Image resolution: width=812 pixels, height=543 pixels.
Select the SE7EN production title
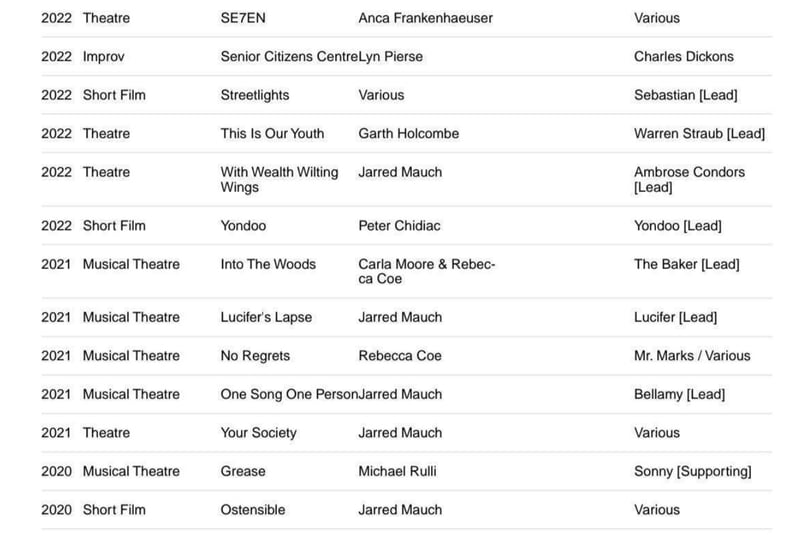(x=243, y=18)
